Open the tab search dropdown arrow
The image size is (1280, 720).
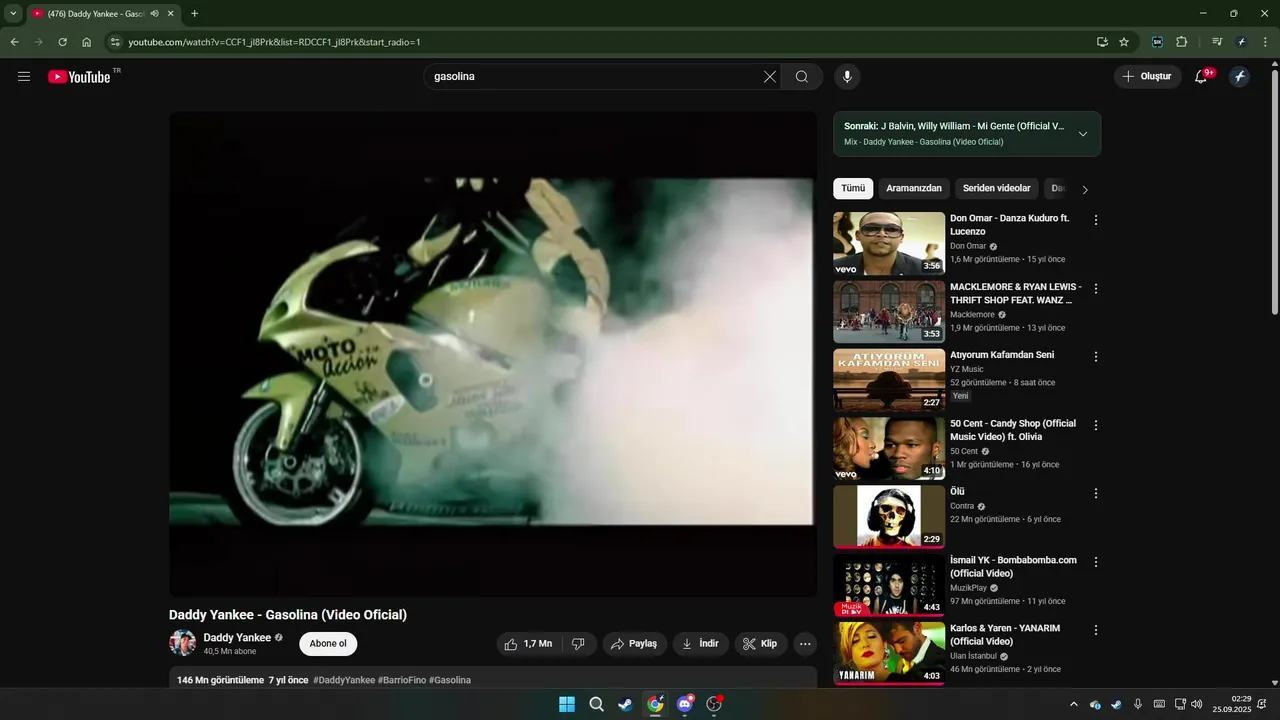[13, 13]
